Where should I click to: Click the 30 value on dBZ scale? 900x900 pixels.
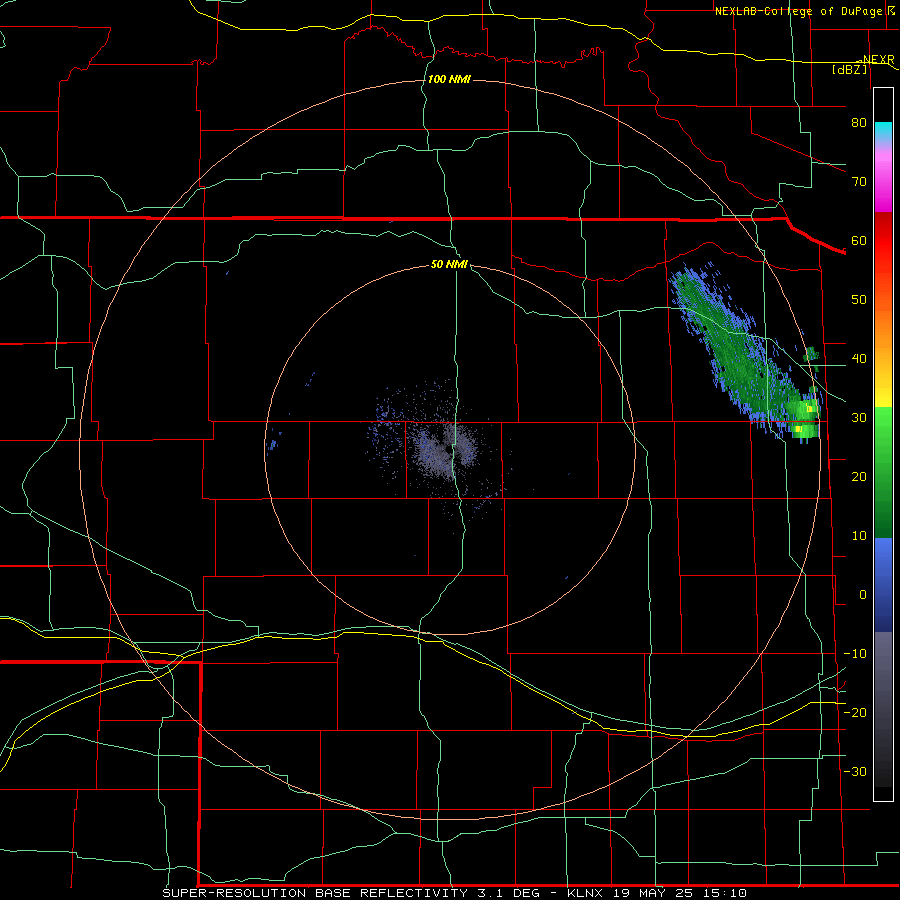(x=859, y=417)
